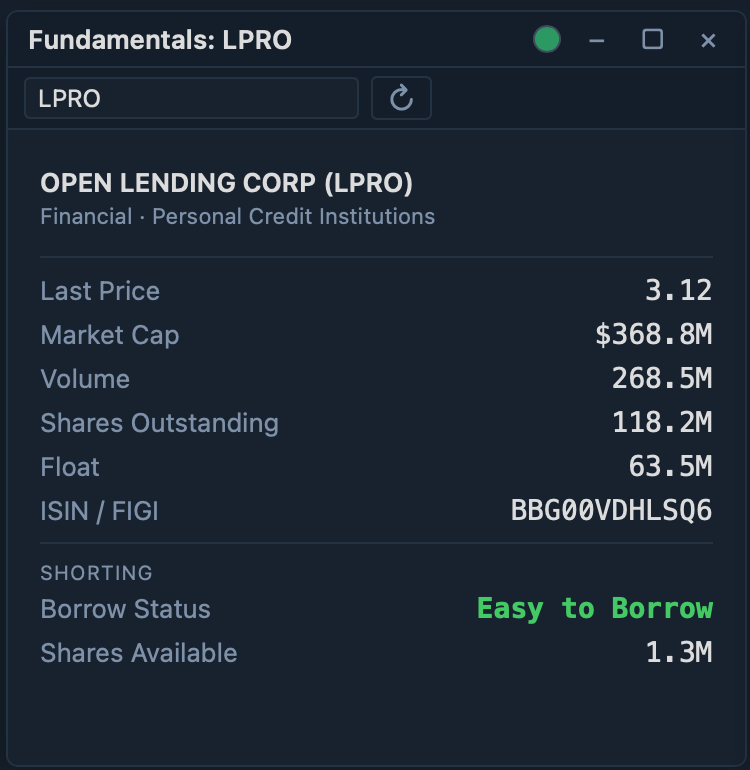
Task: Select the volume value 268.5M
Action: [x=662, y=379]
